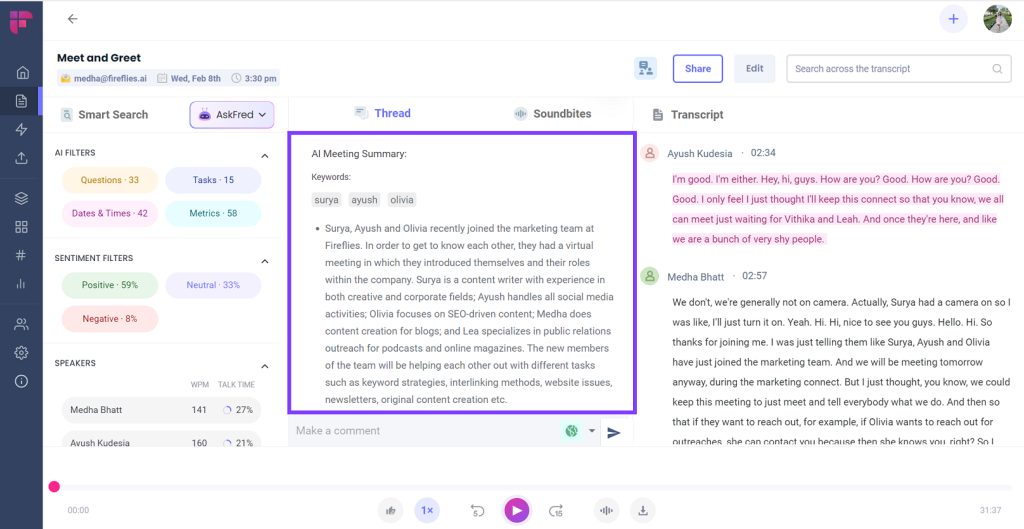The width and height of the screenshot is (1024, 529).
Task: Open the AskFred dropdown
Action: point(232,115)
